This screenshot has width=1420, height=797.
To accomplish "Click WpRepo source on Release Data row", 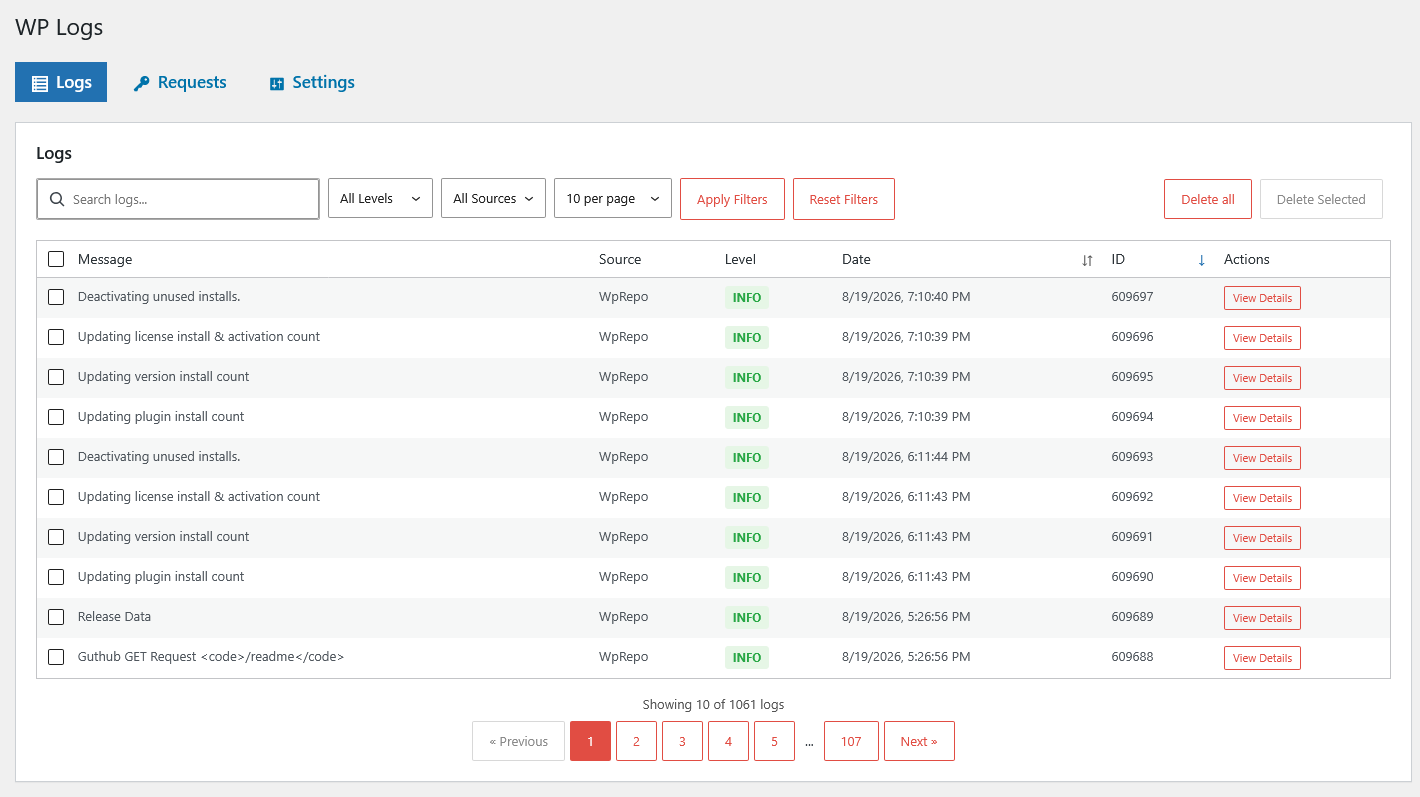I will click(623, 617).
